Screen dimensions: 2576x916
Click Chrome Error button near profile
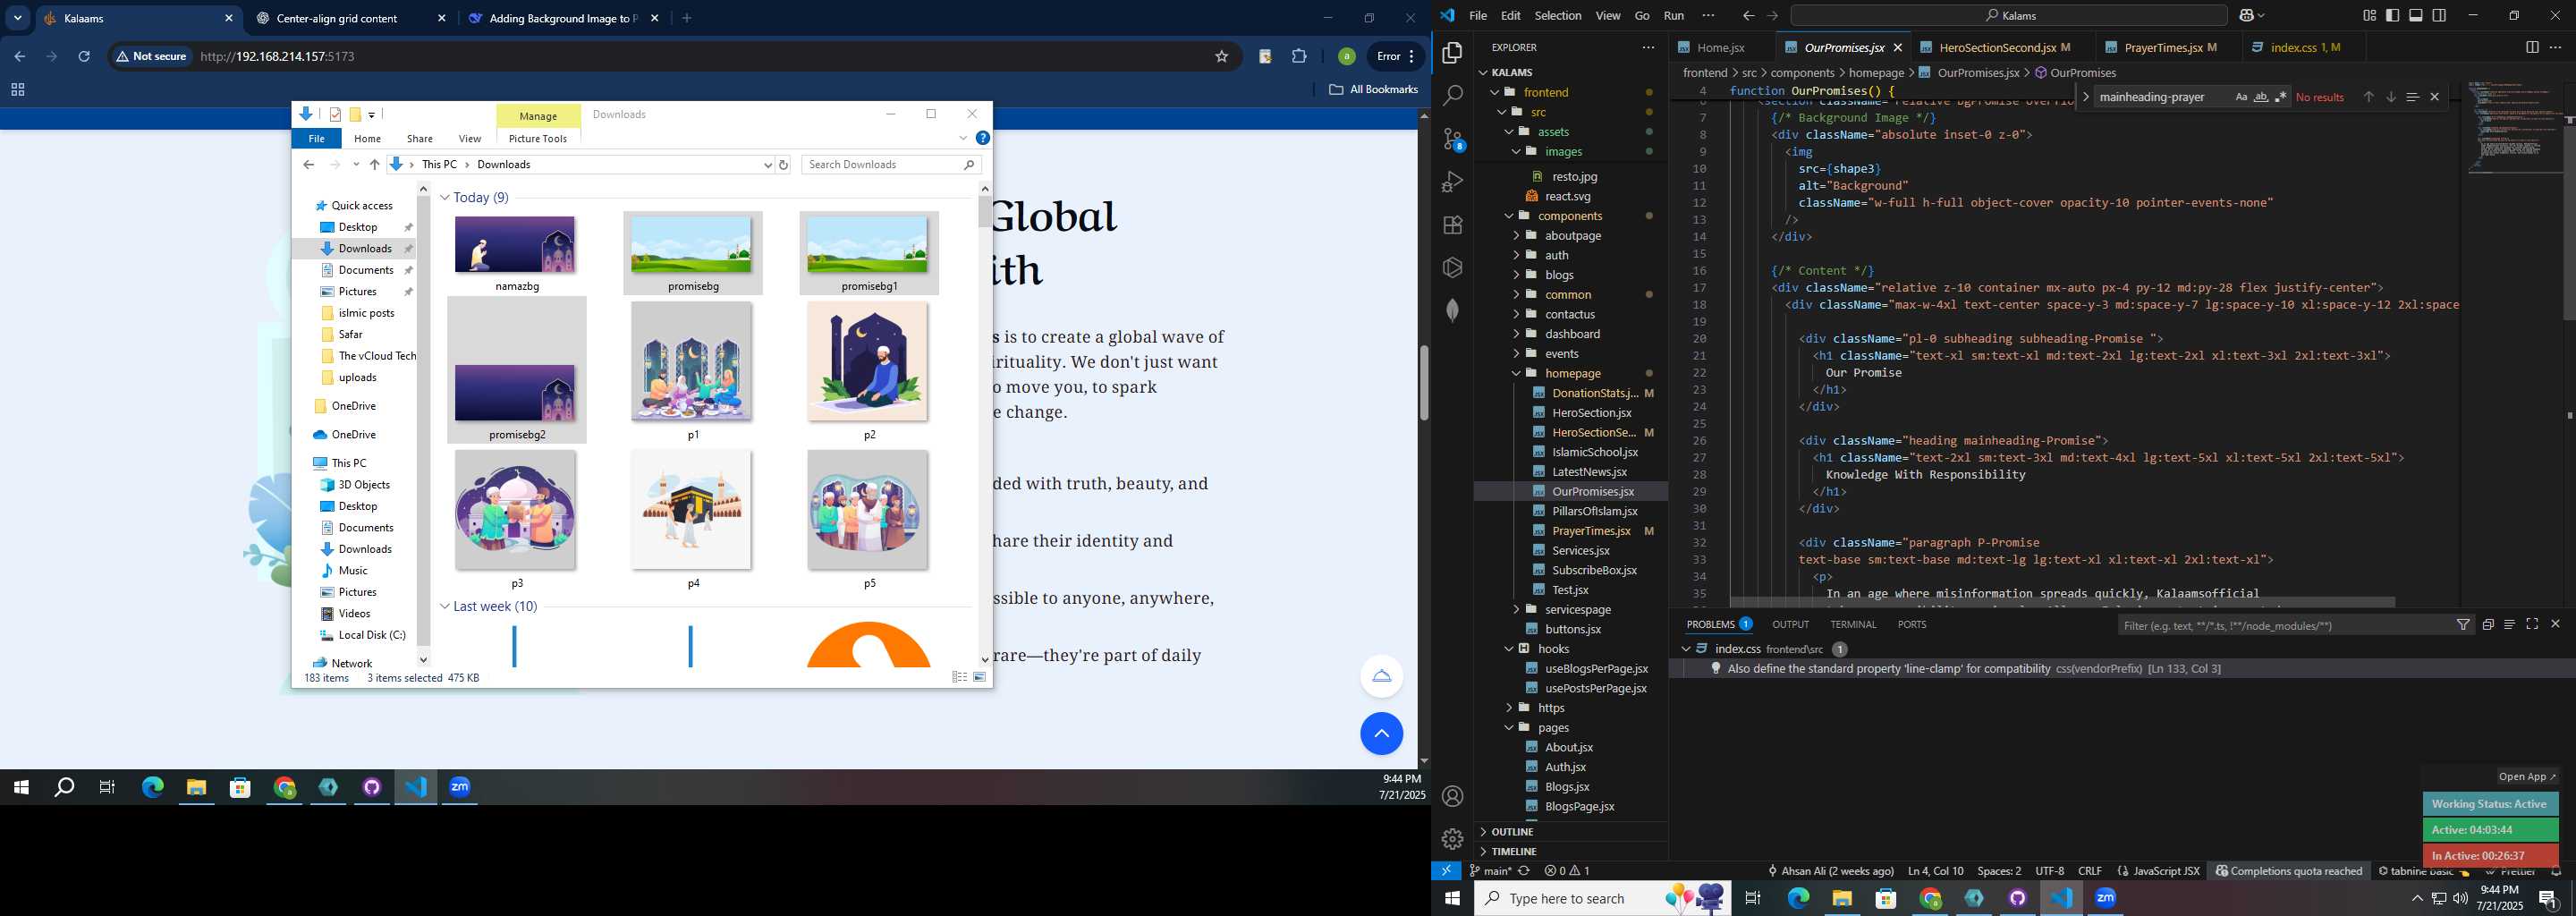(1396, 56)
